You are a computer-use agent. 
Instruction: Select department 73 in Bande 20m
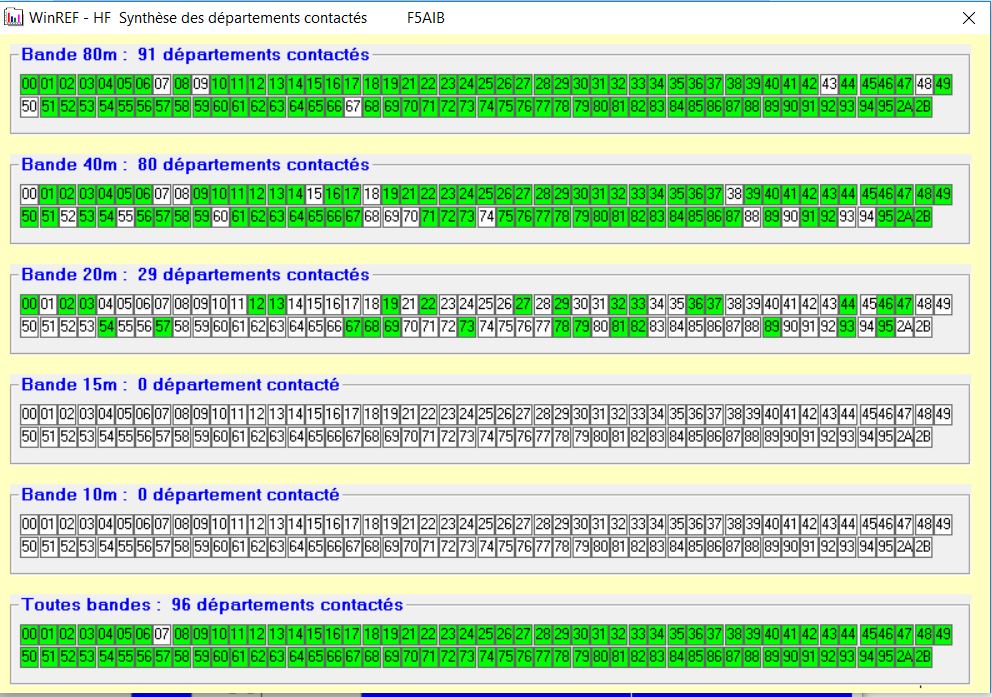[x=467, y=327]
